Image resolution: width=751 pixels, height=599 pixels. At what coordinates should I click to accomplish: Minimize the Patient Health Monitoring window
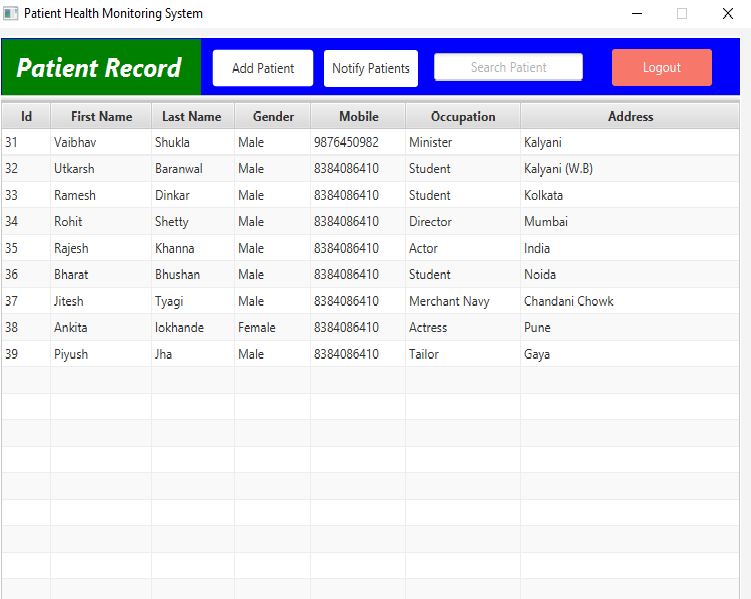point(637,13)
